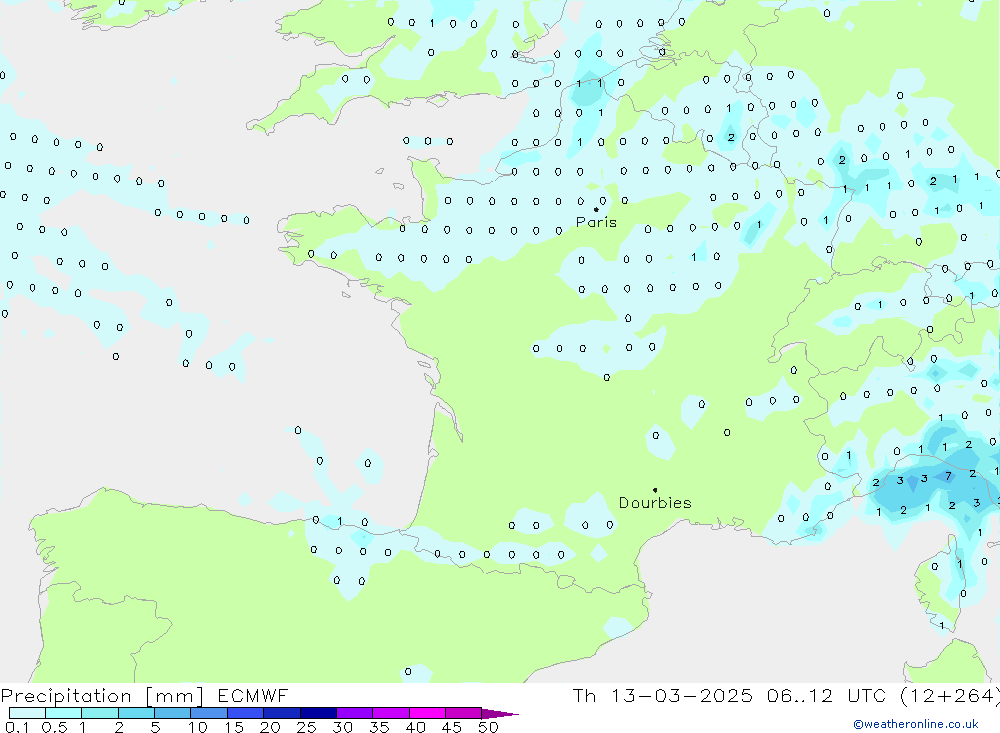The height and width of the screenshot is (733, 1000).
Task: Pick the 0.5–1 mm legend swatch
Action: pyautogui.click(x=63, y=713)
